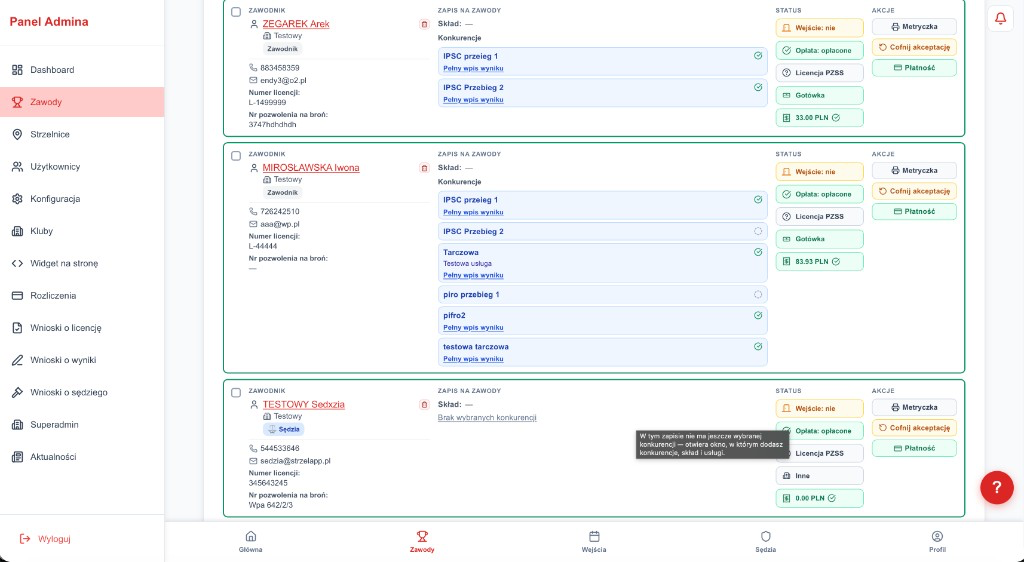
Task: Toggle the status circle on piro przebieg 1
Action: [758, 295]
